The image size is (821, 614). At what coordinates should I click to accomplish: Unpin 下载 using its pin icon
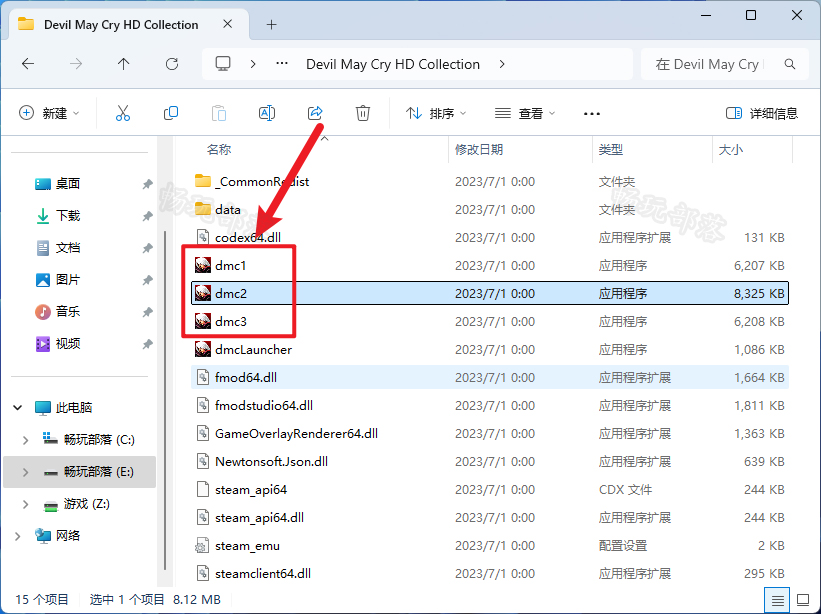tap(147, 216)
